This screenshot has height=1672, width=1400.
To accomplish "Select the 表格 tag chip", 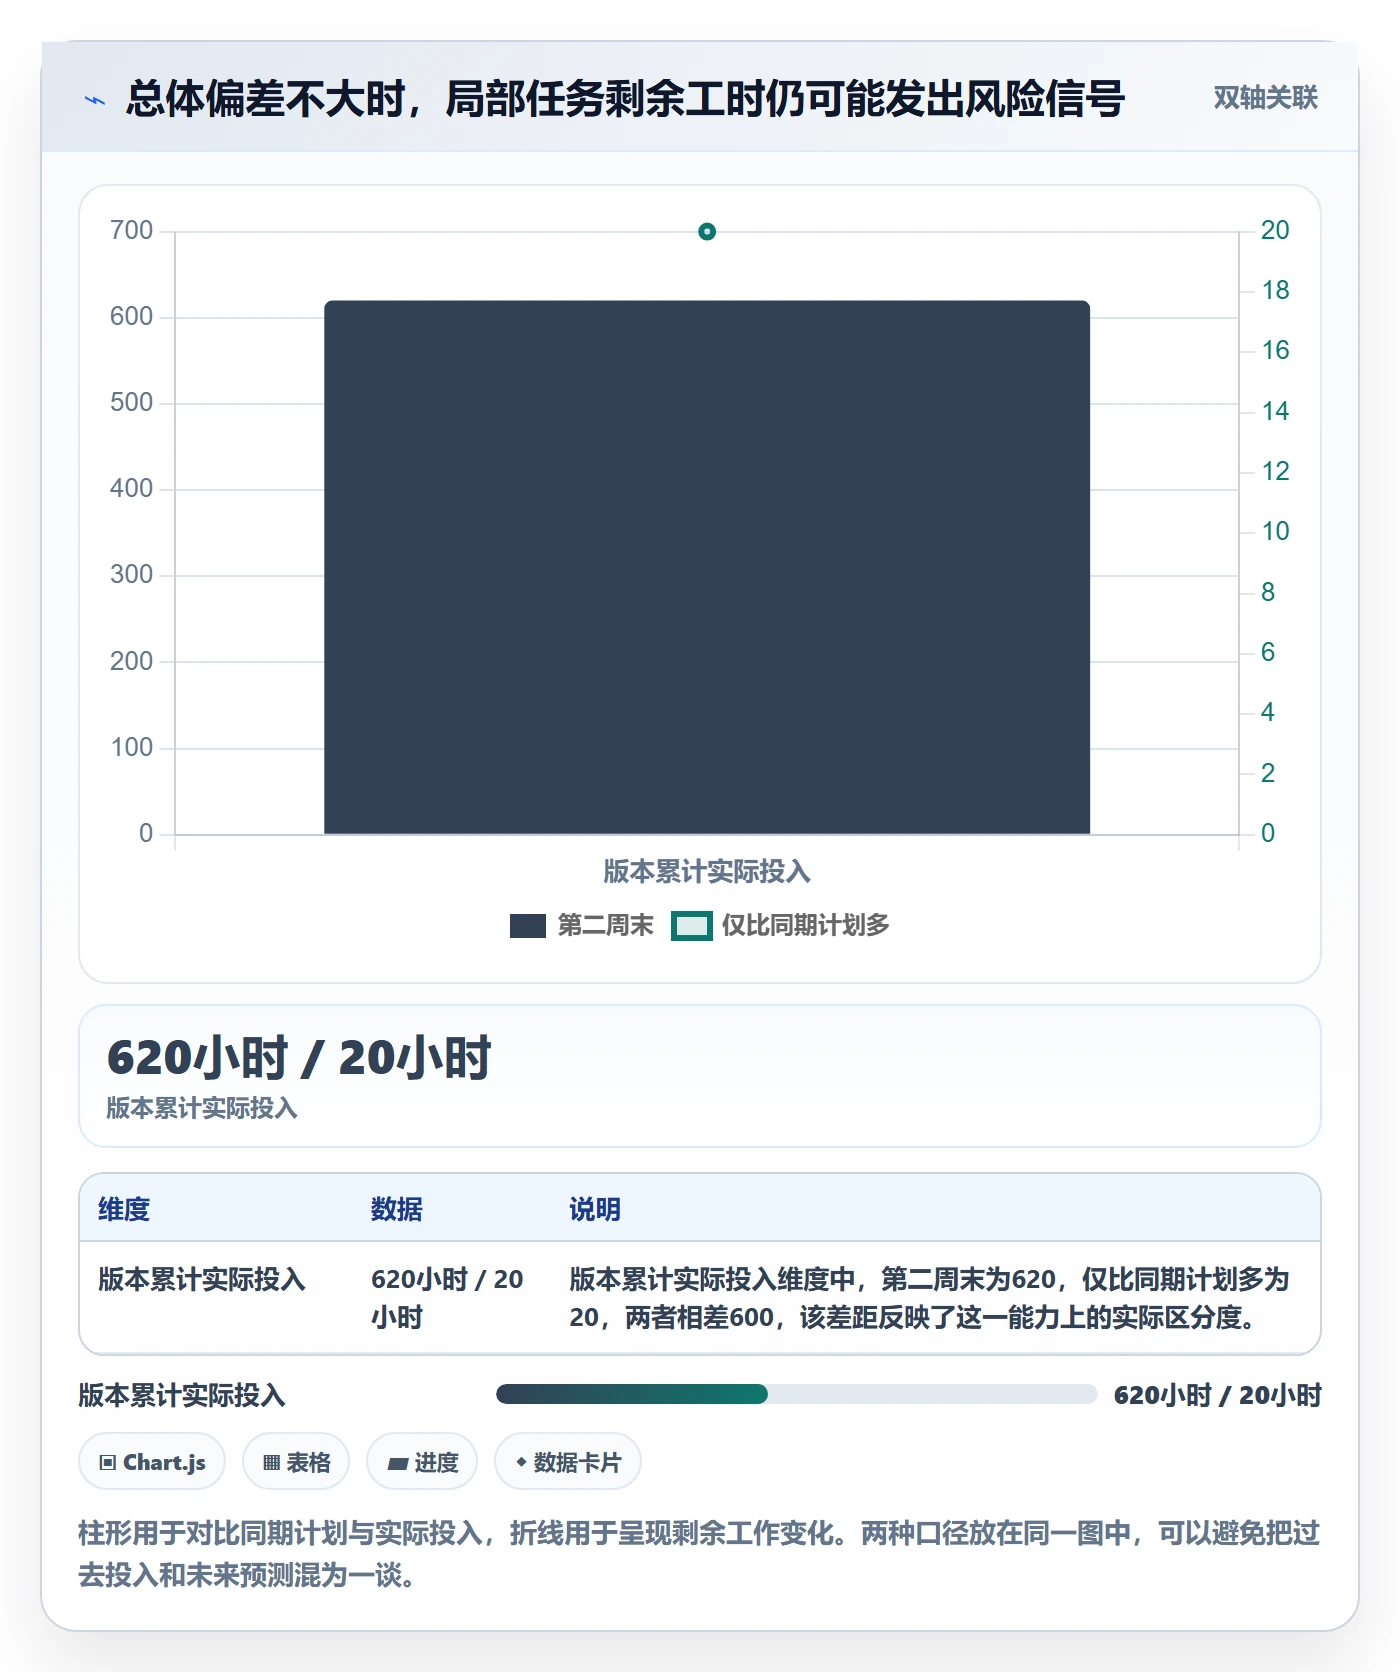I will [x=296, y=1462].
